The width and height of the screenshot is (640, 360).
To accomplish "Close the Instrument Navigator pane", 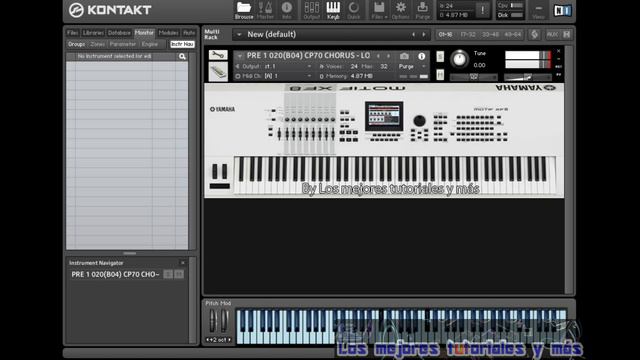I will click(182, 263).
